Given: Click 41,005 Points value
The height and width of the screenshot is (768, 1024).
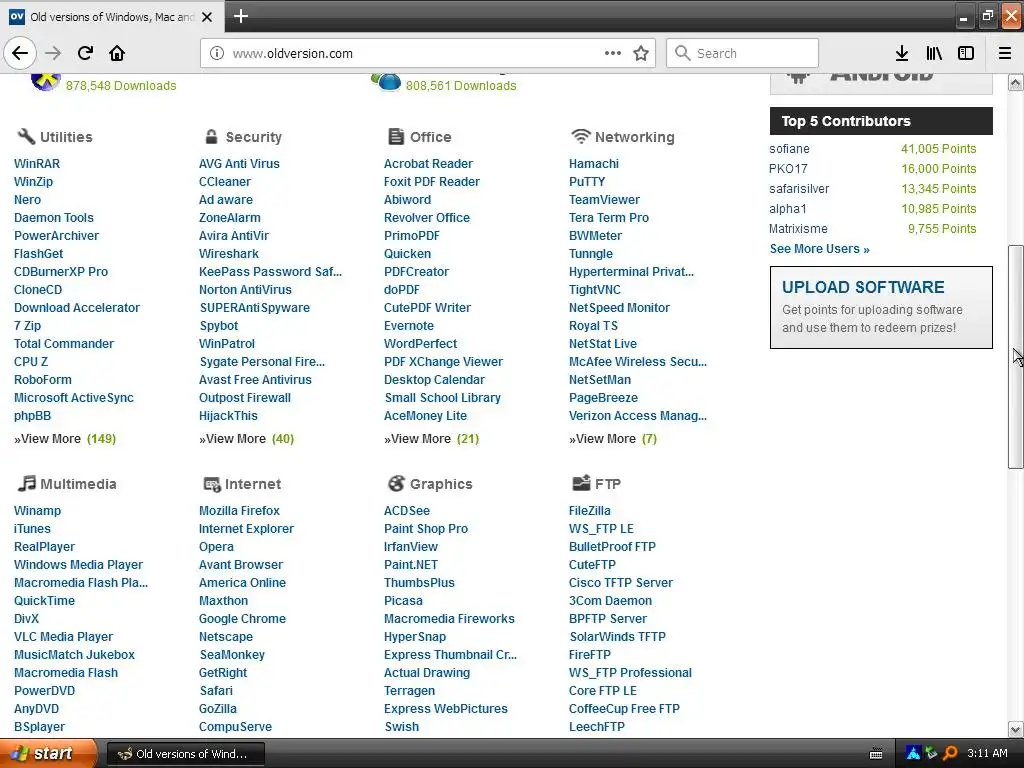Looking at the screenshot, I should 938,149.
